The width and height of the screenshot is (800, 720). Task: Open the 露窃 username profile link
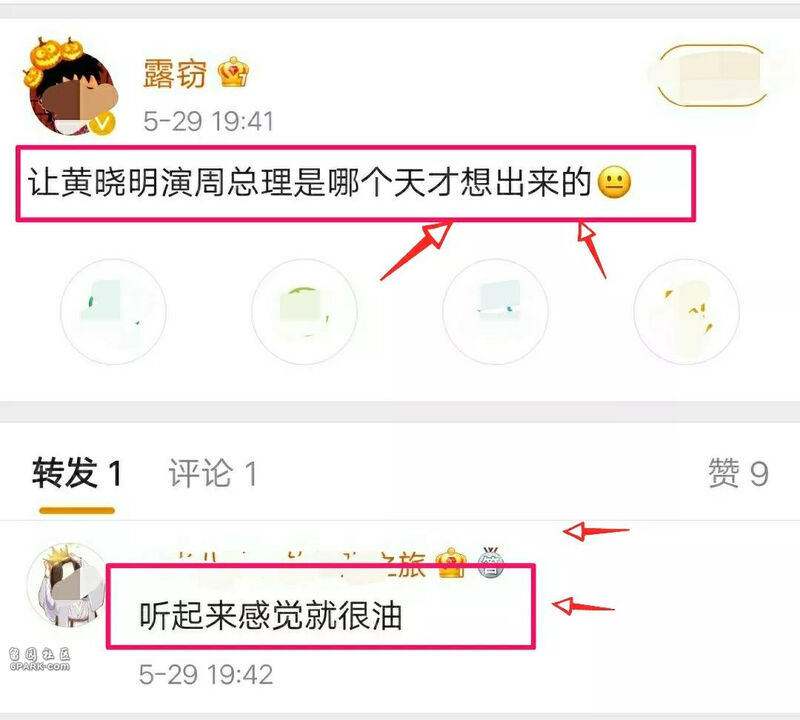point(174,73)
